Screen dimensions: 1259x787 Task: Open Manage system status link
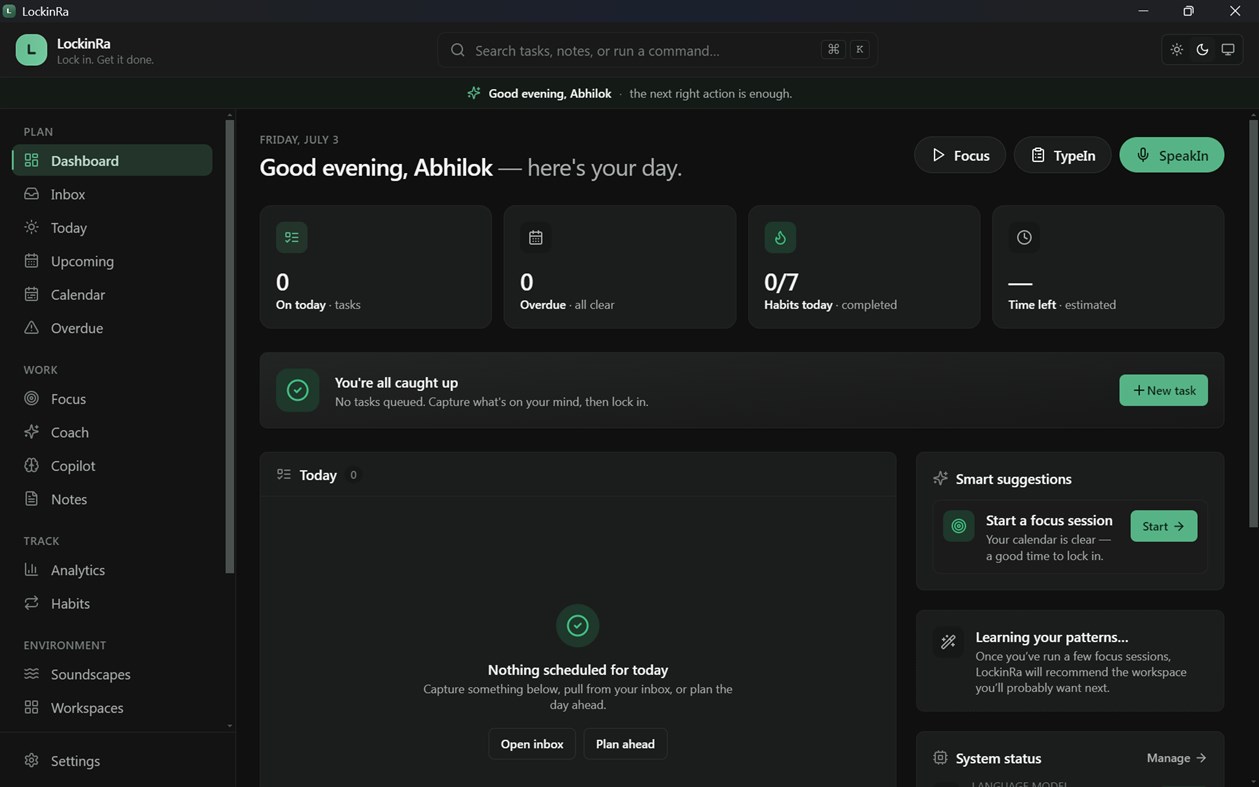[1177, 758]
